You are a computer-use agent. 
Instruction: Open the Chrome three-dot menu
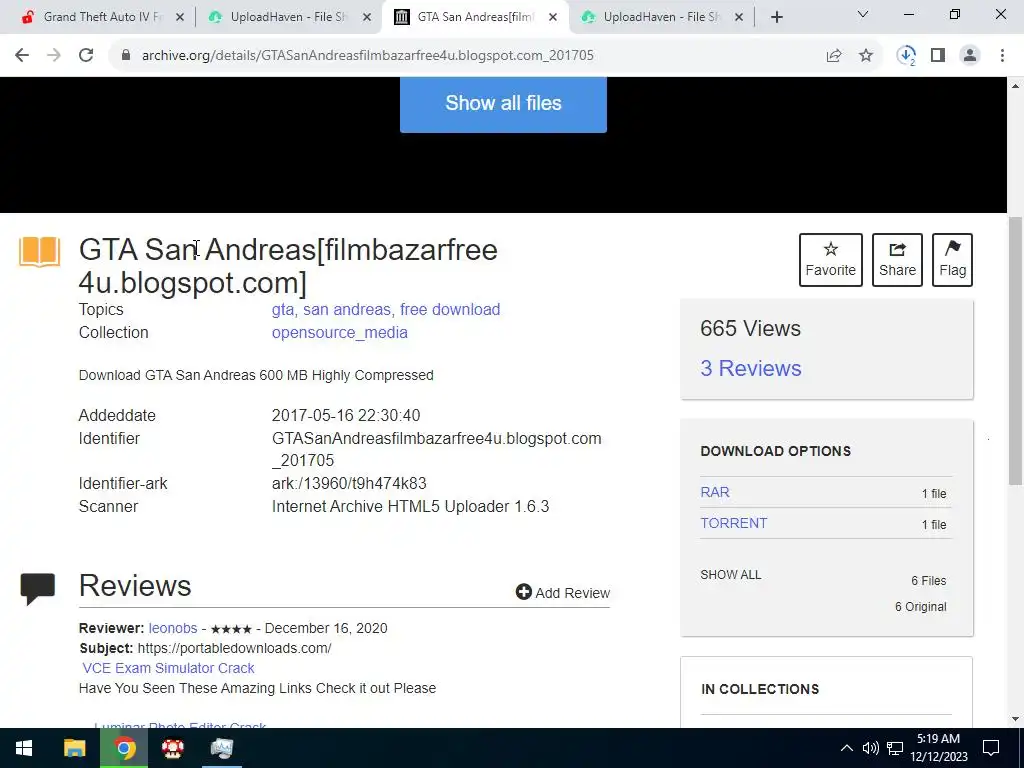1002,56
